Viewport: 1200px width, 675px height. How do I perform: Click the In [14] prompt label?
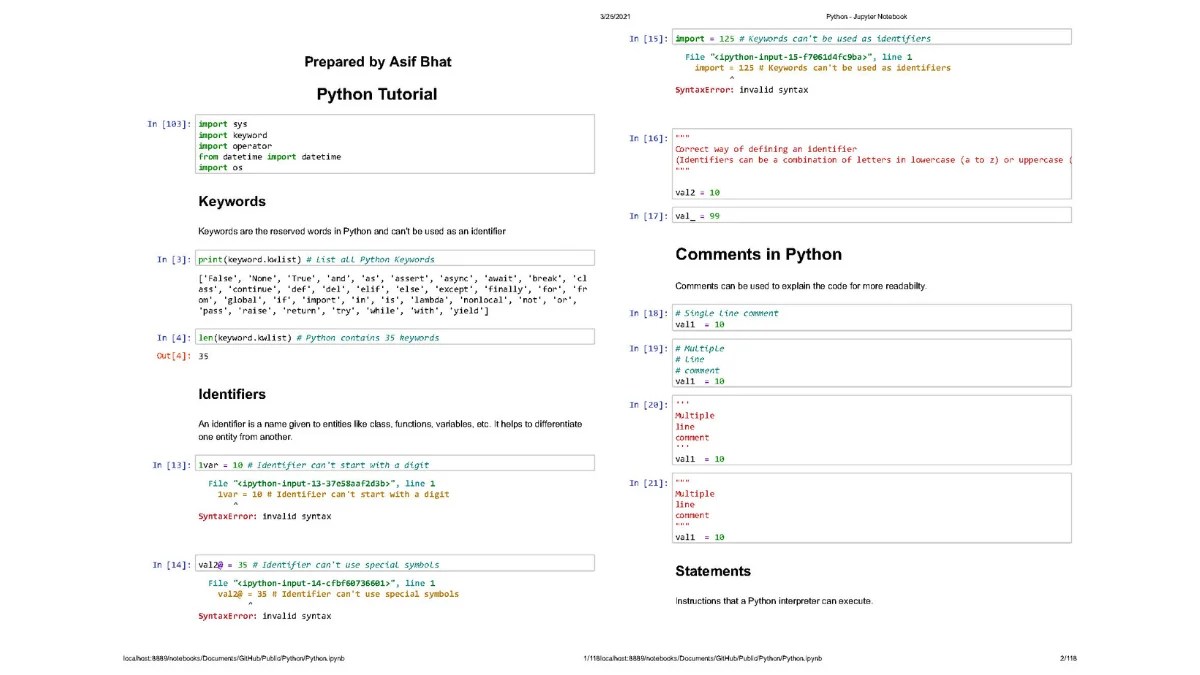(171, 565)
